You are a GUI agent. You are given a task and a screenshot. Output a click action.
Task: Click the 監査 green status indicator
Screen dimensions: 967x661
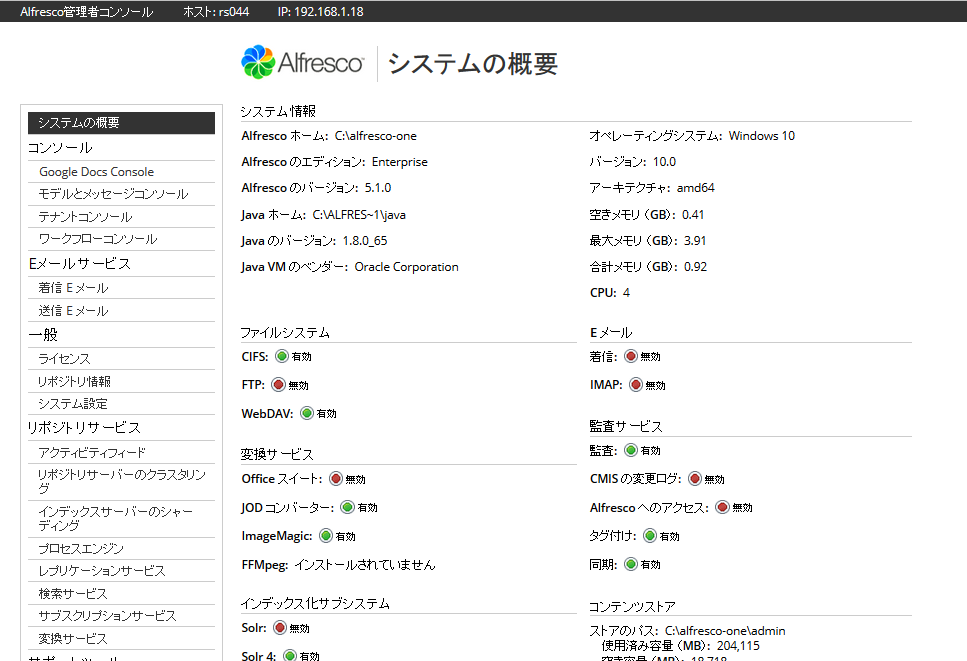click(630, 450)
